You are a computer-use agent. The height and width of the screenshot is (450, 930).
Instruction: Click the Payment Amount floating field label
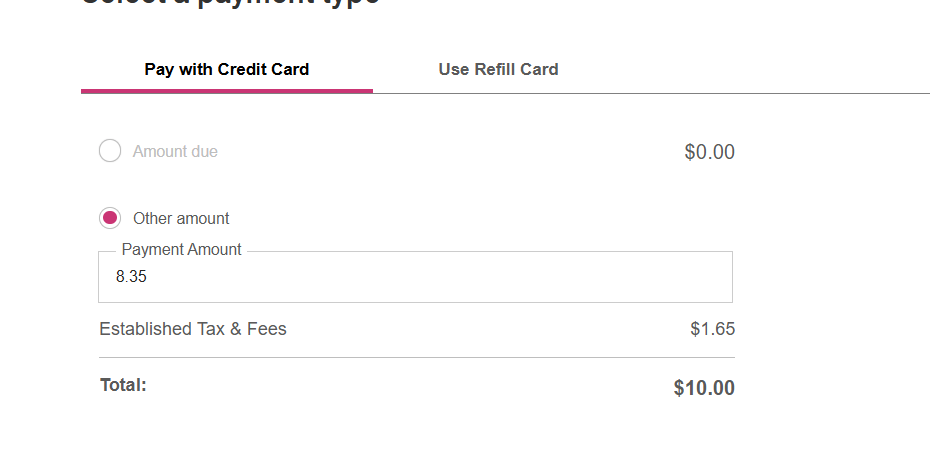[181, 250]
